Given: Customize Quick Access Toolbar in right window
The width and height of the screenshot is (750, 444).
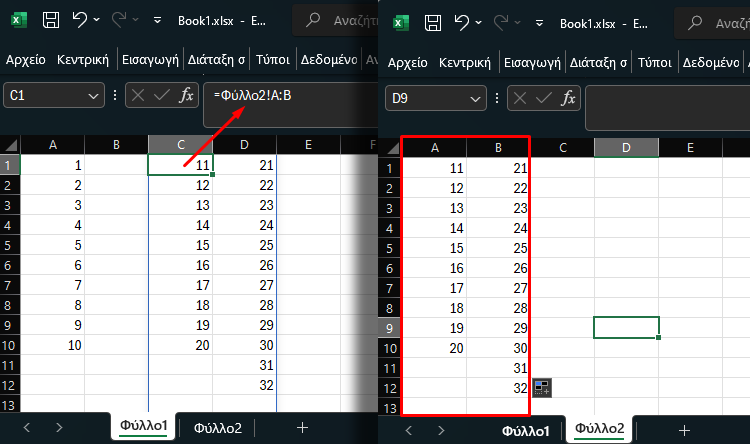Looking at the screenshot, I should [x=540, y=23].
